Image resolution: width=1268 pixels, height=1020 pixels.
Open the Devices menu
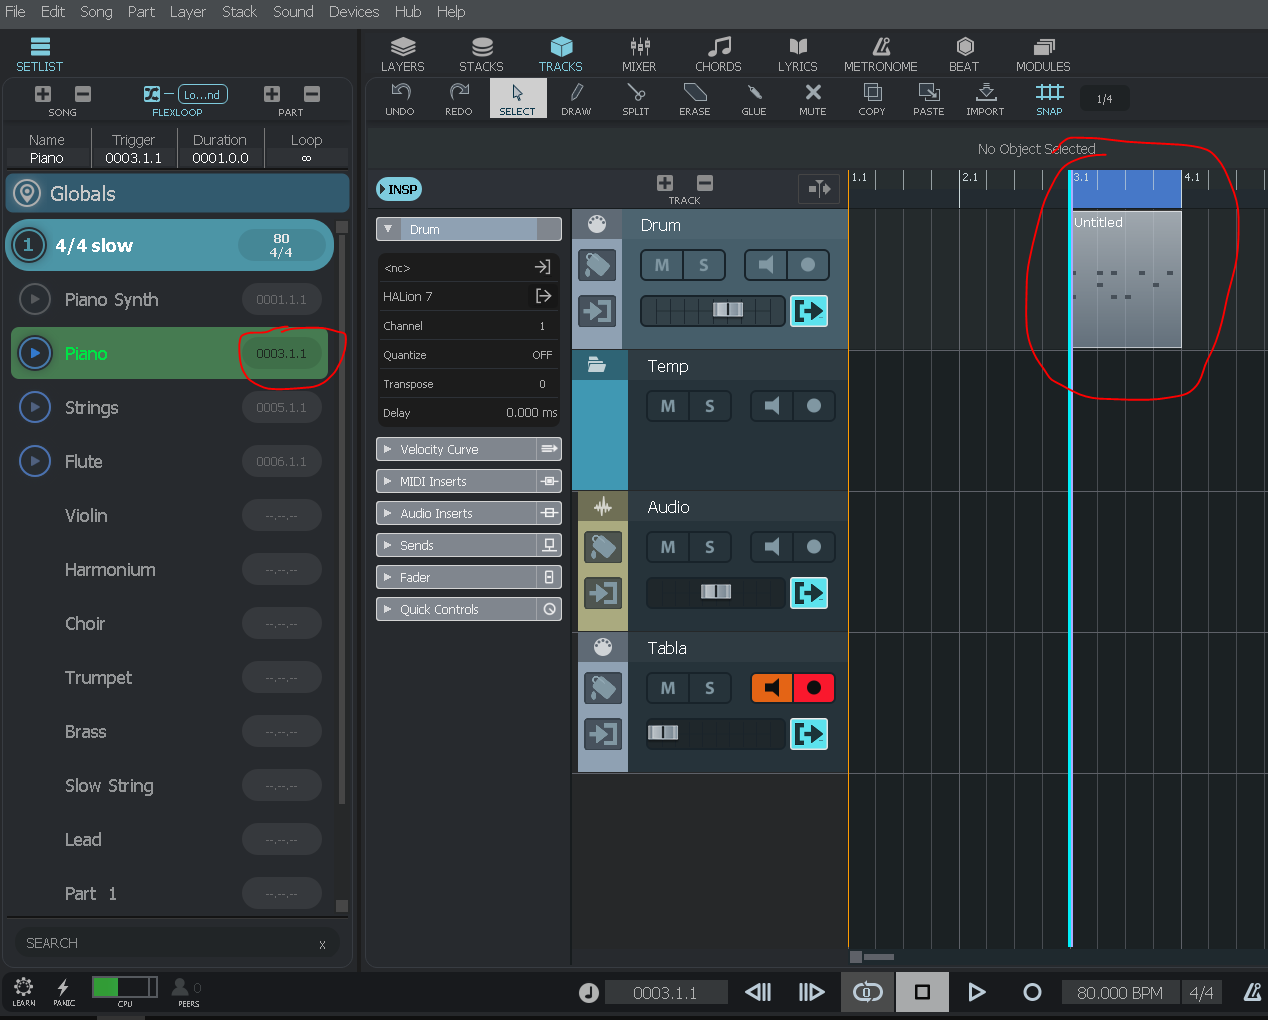(353, 12)
